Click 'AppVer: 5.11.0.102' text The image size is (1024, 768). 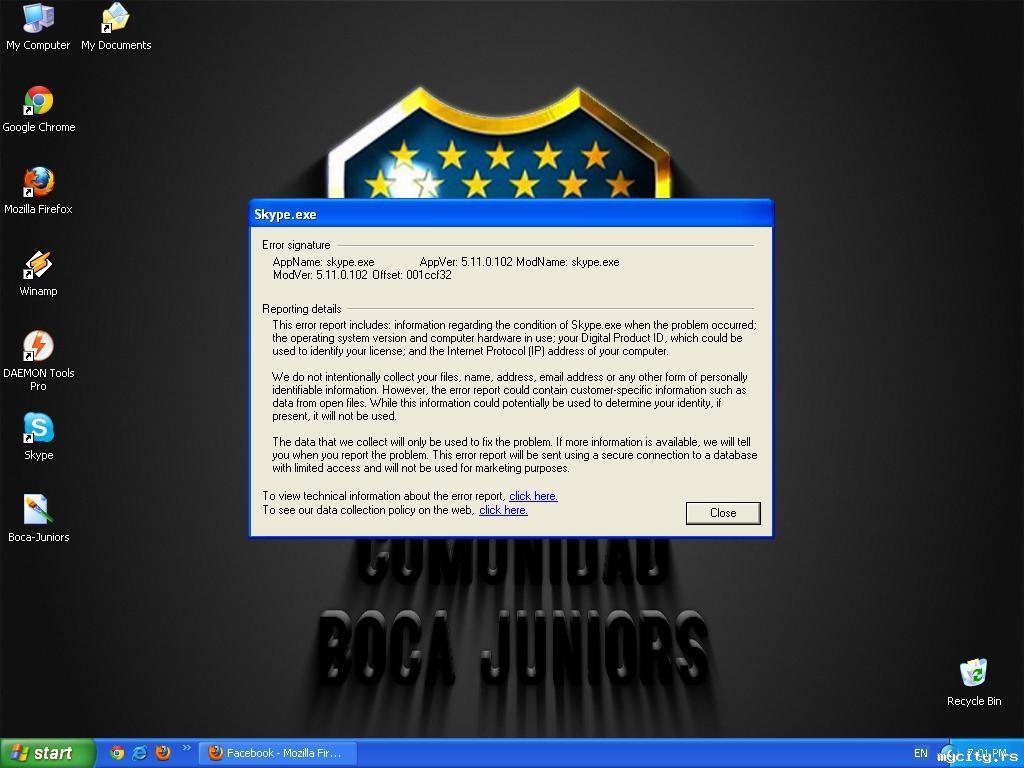466,262
